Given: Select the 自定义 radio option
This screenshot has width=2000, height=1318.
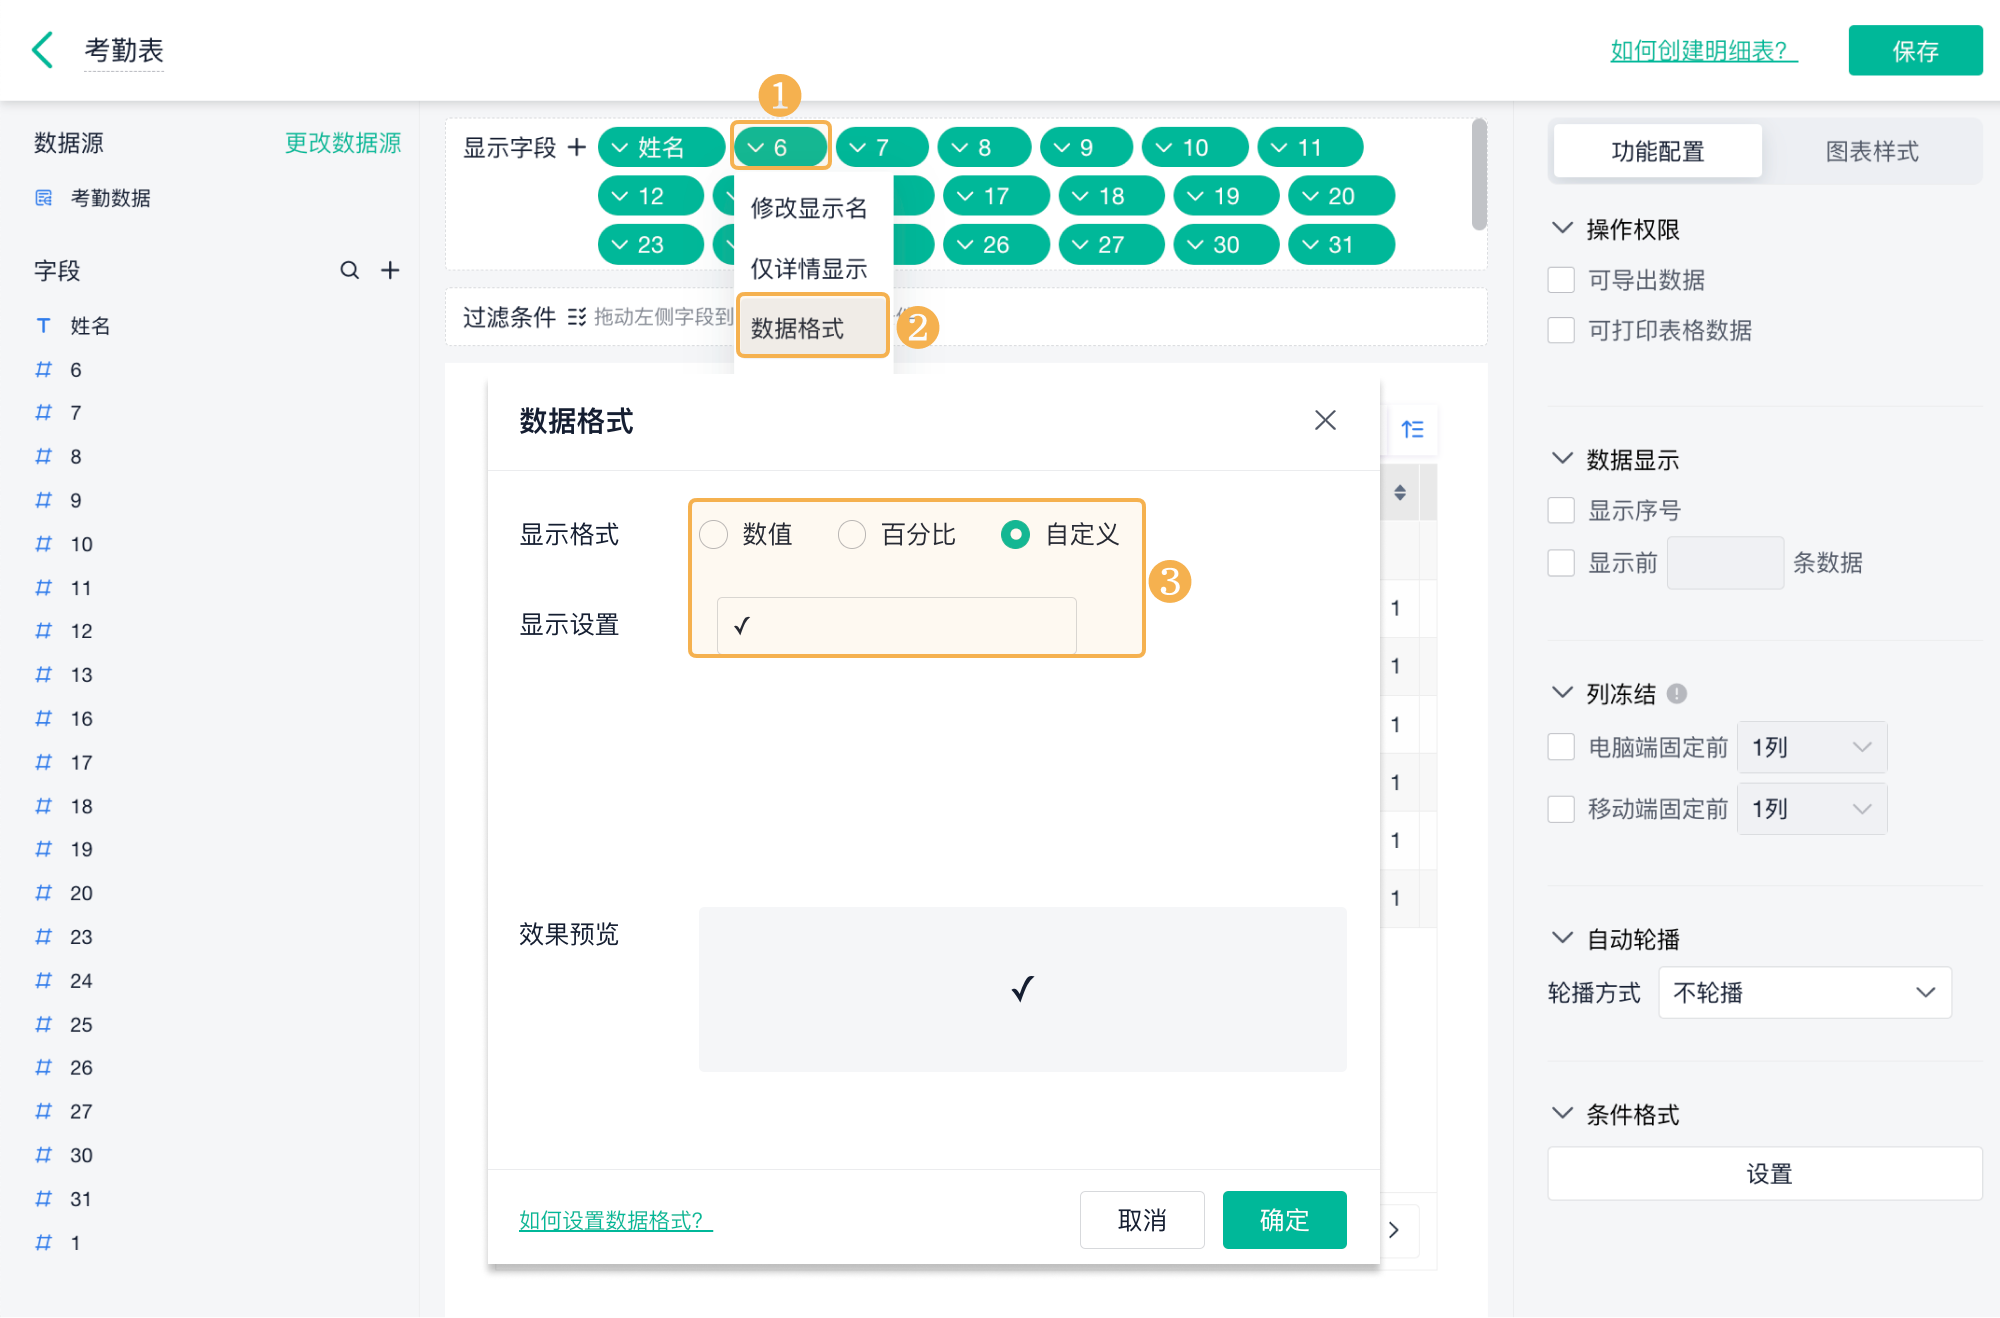Looking at the screenshot, I should tap(1015, 534).
